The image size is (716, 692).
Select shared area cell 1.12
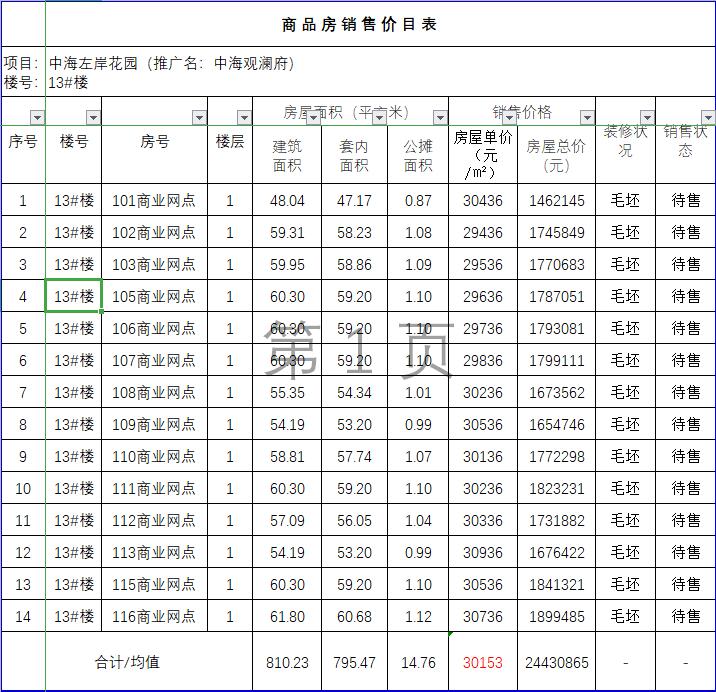tap(418, 616)
